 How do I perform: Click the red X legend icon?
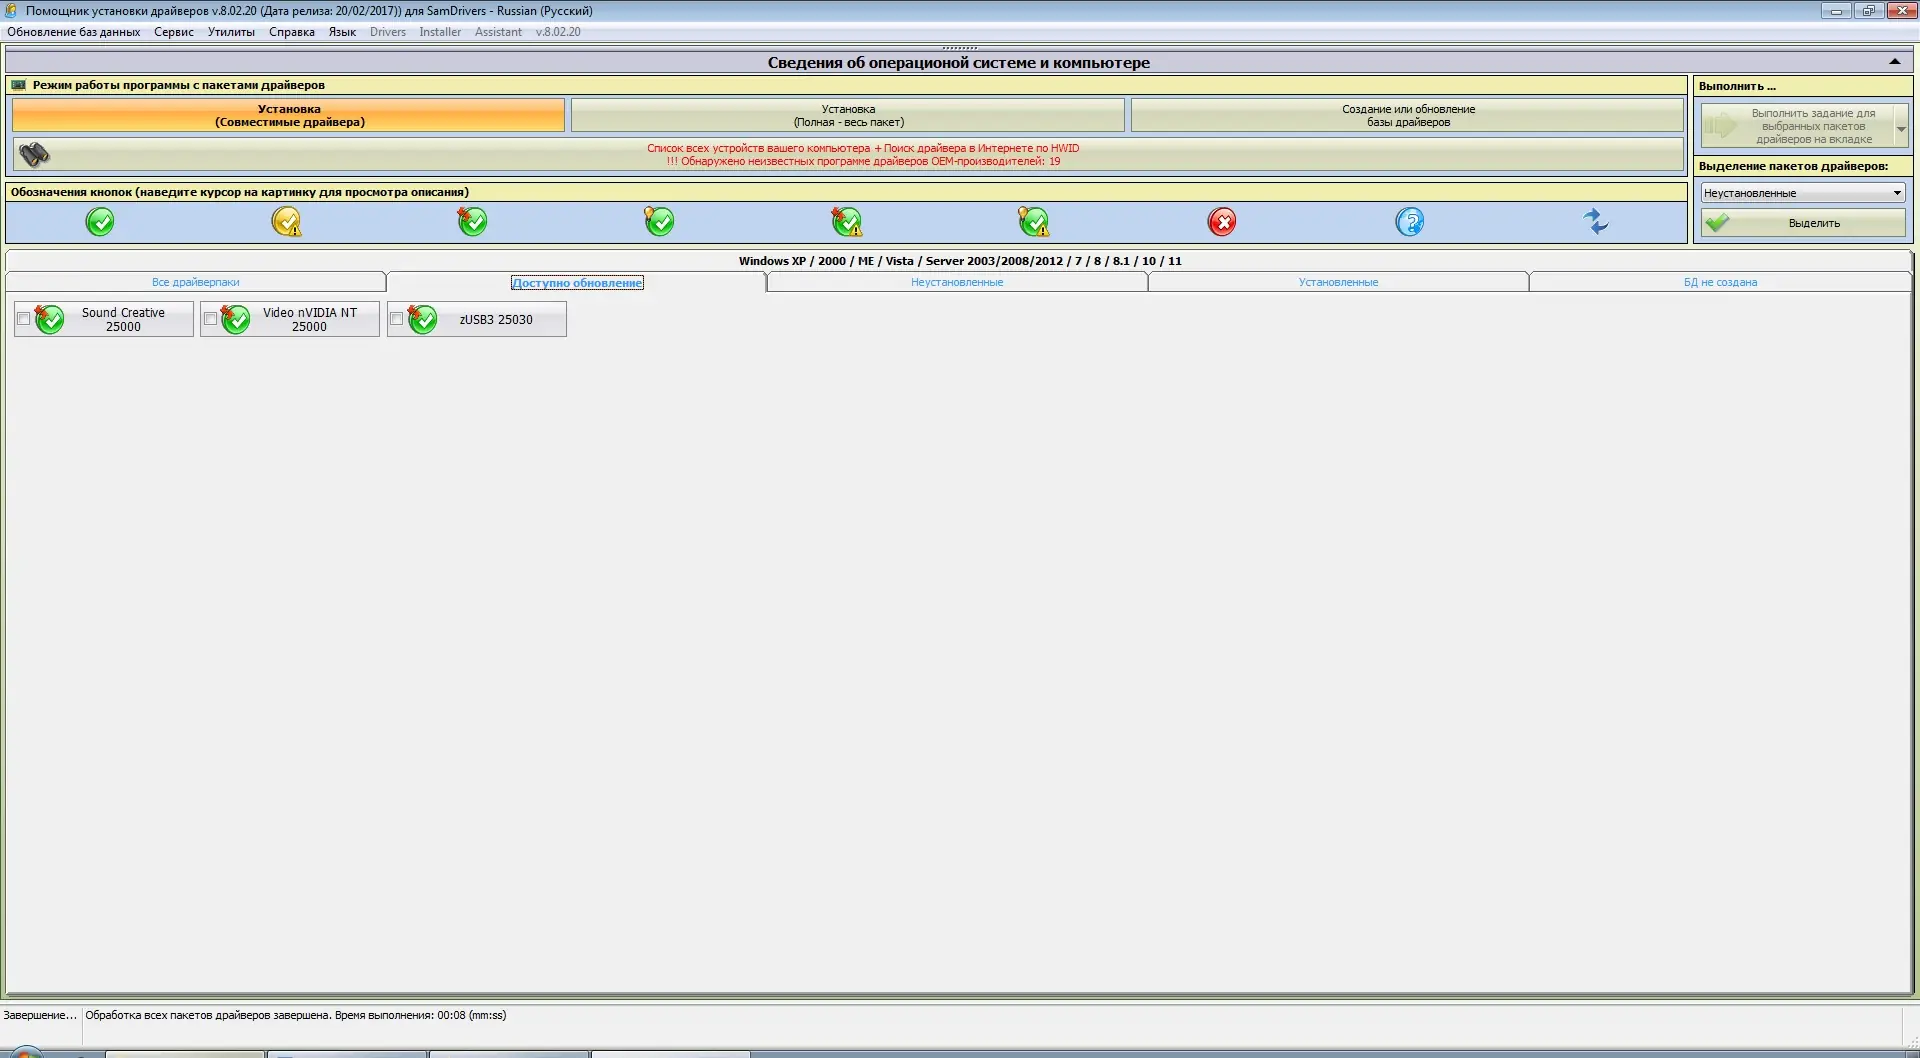point(1222,222)
